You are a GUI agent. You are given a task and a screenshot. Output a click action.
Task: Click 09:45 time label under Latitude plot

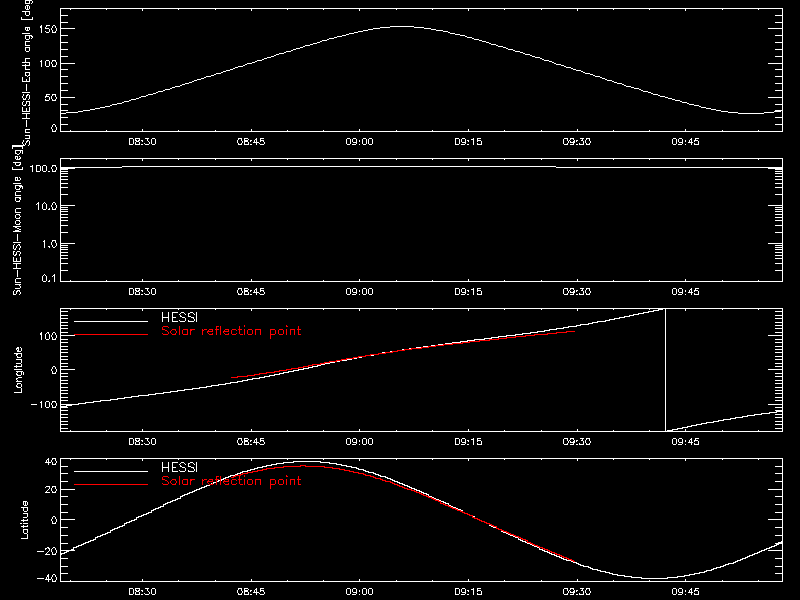[686, 592]
